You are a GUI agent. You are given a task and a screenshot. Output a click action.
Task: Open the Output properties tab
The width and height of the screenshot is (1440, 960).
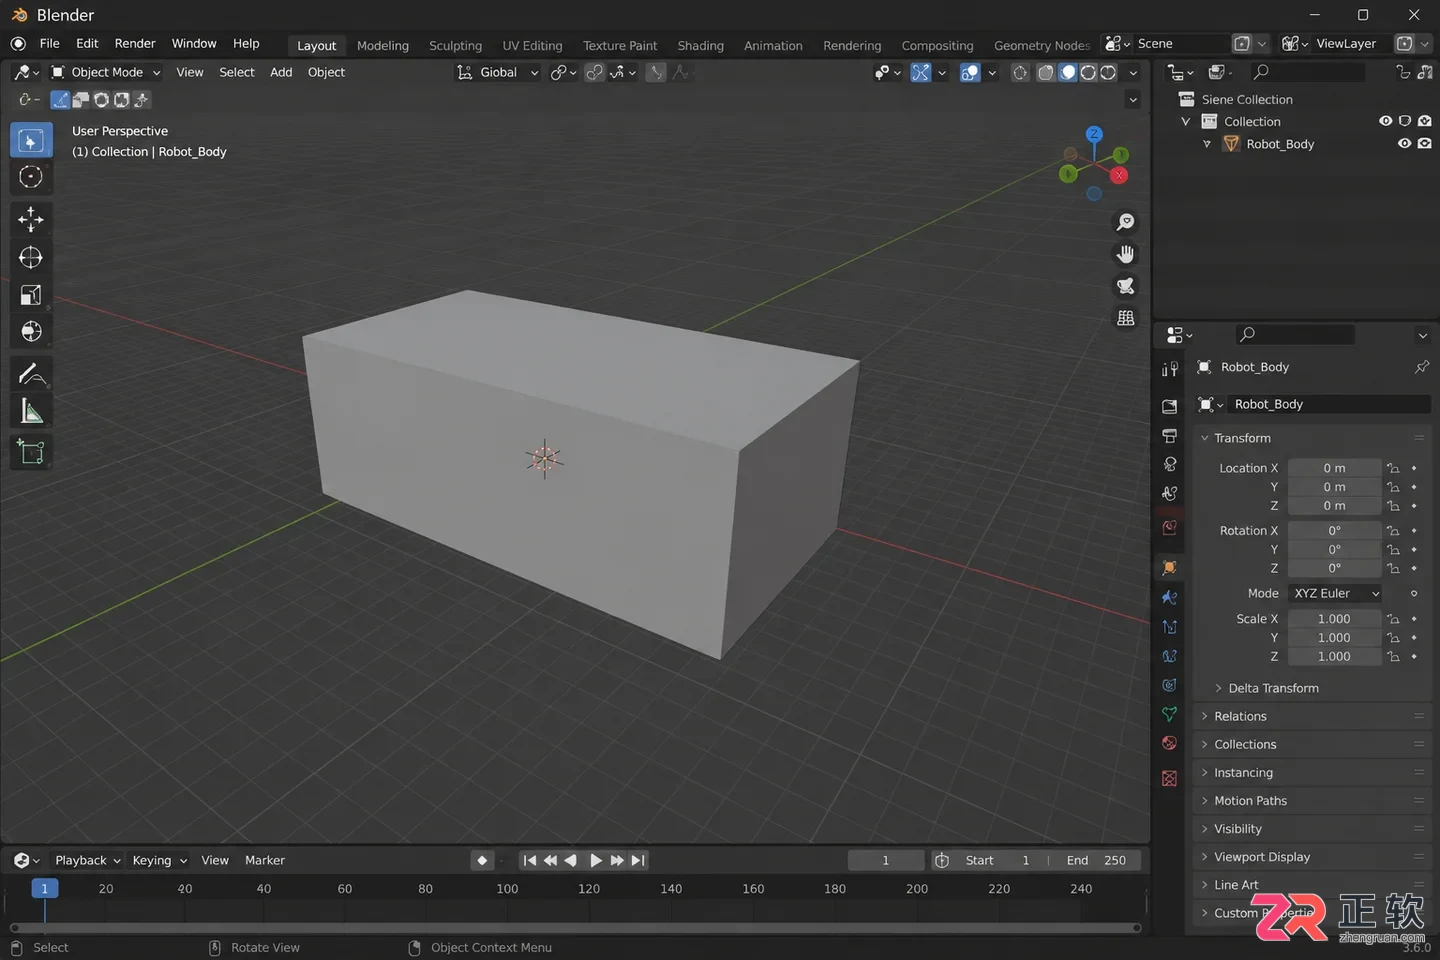click(1169, 436)
